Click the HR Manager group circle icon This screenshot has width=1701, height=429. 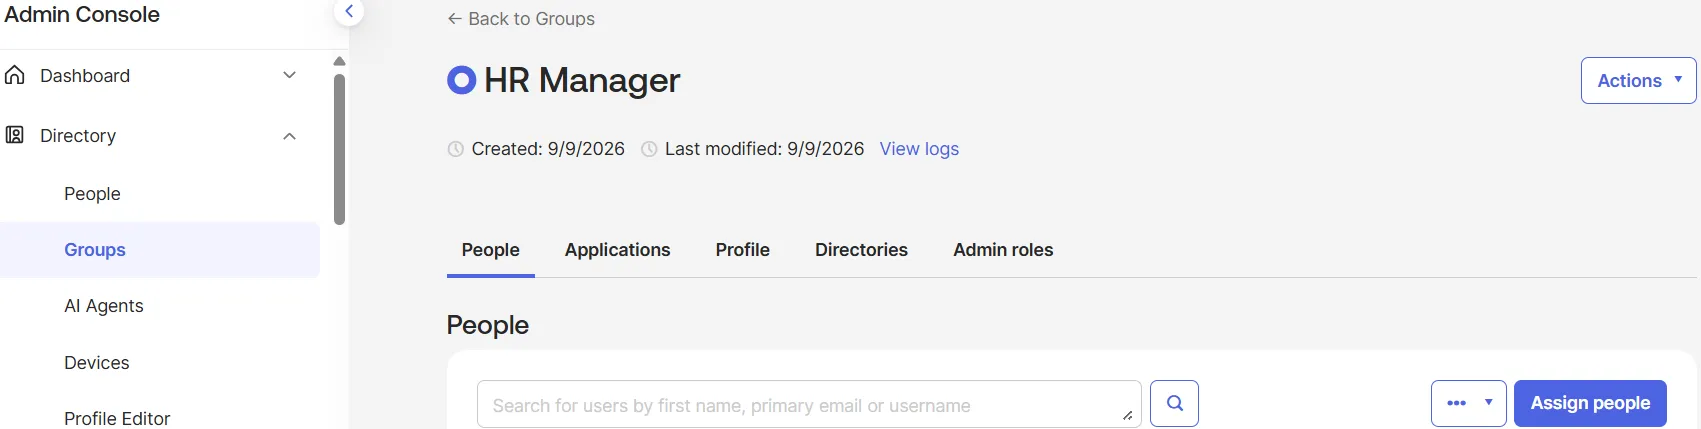click(x=461, y=80)
